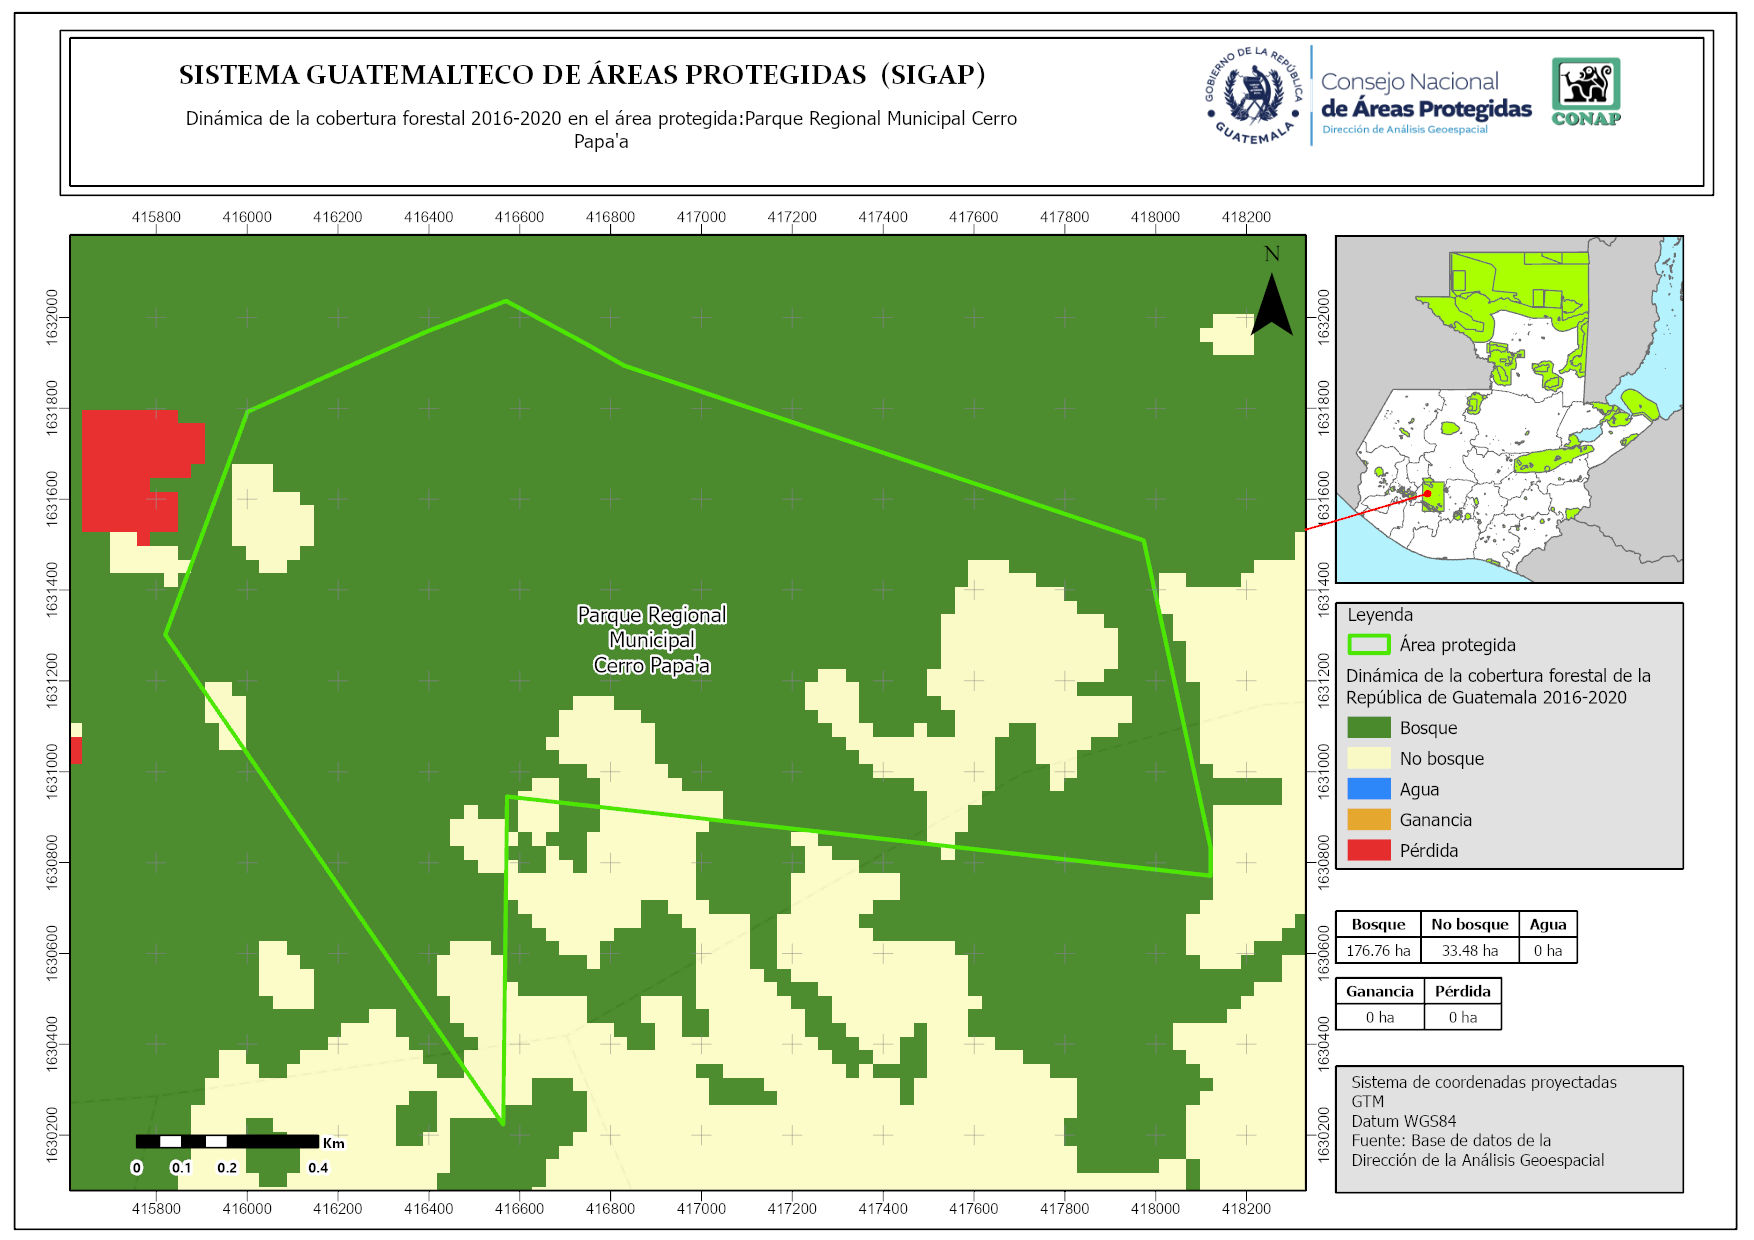Select the Bosque 176.76 ha table cell
Image resolution: width=1754 pixels, height=1240 pixels.
tap(1378, 951)
